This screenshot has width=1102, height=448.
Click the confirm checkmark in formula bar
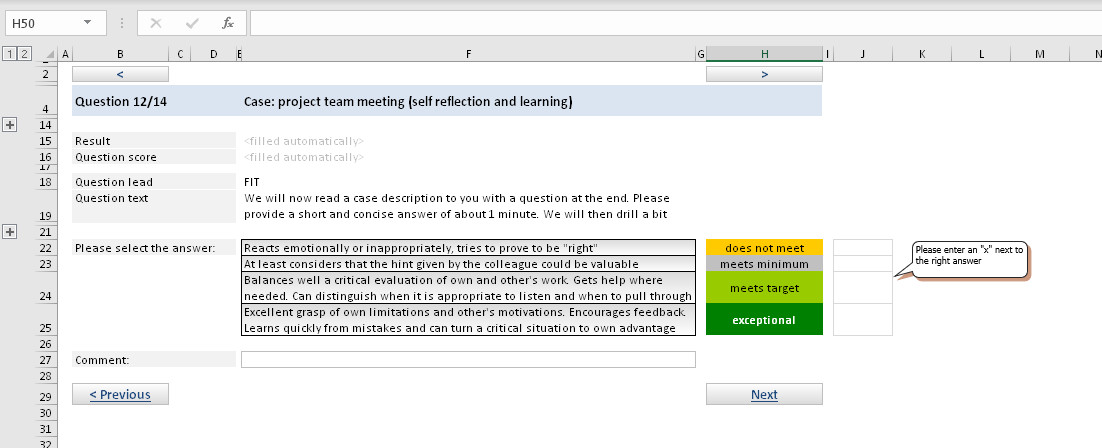192,23
